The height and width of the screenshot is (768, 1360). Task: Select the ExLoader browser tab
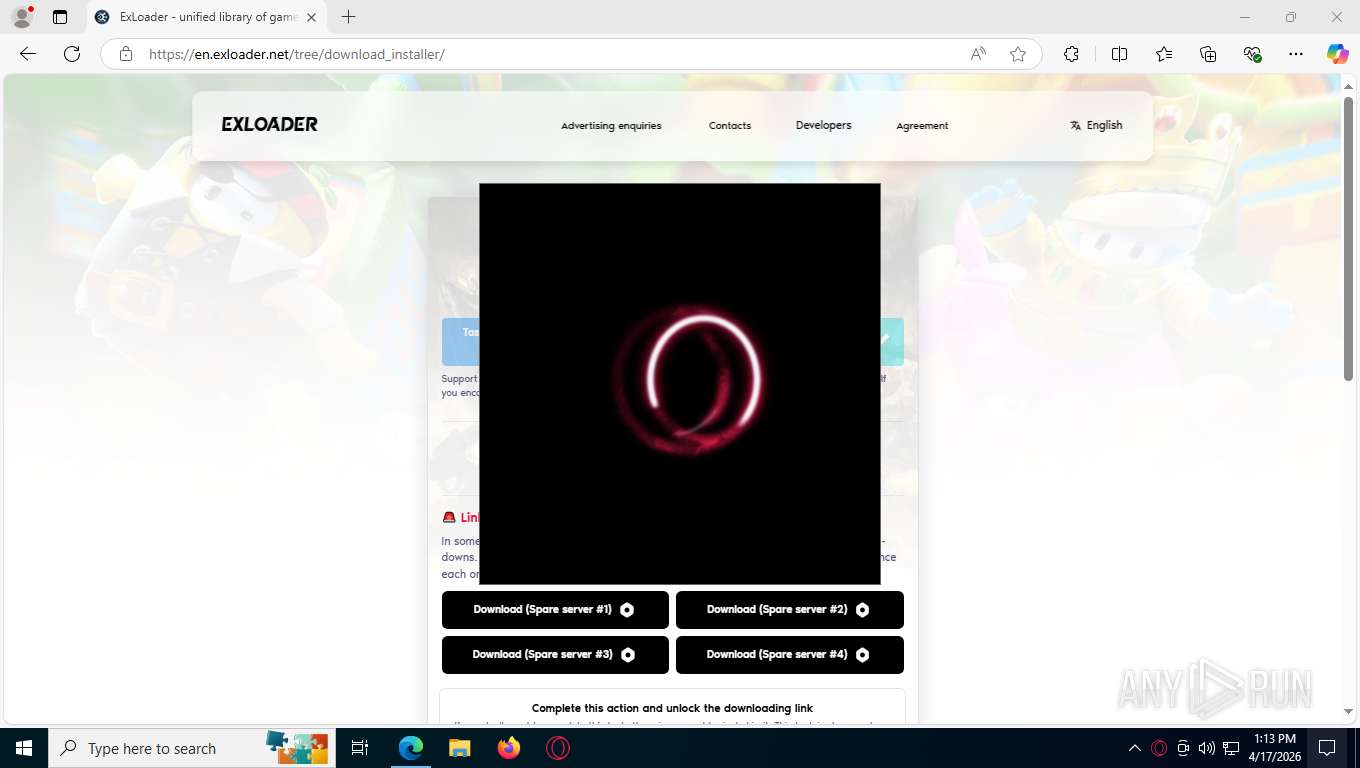tap(207, 17)
